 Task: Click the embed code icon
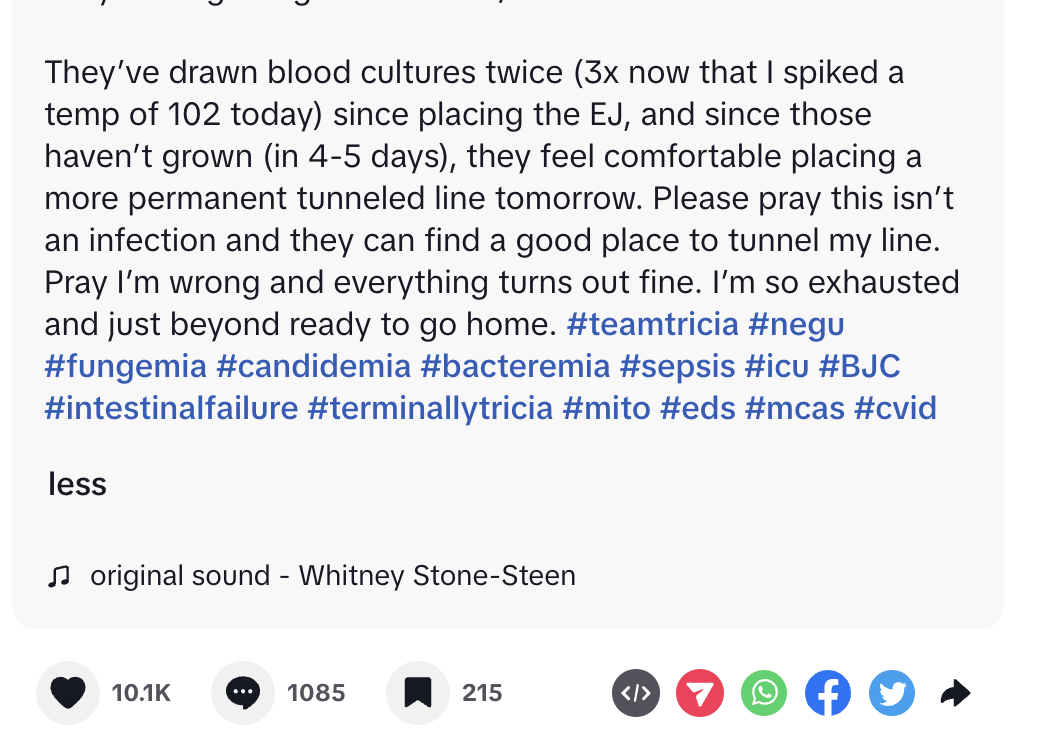(x=636, y=693)
